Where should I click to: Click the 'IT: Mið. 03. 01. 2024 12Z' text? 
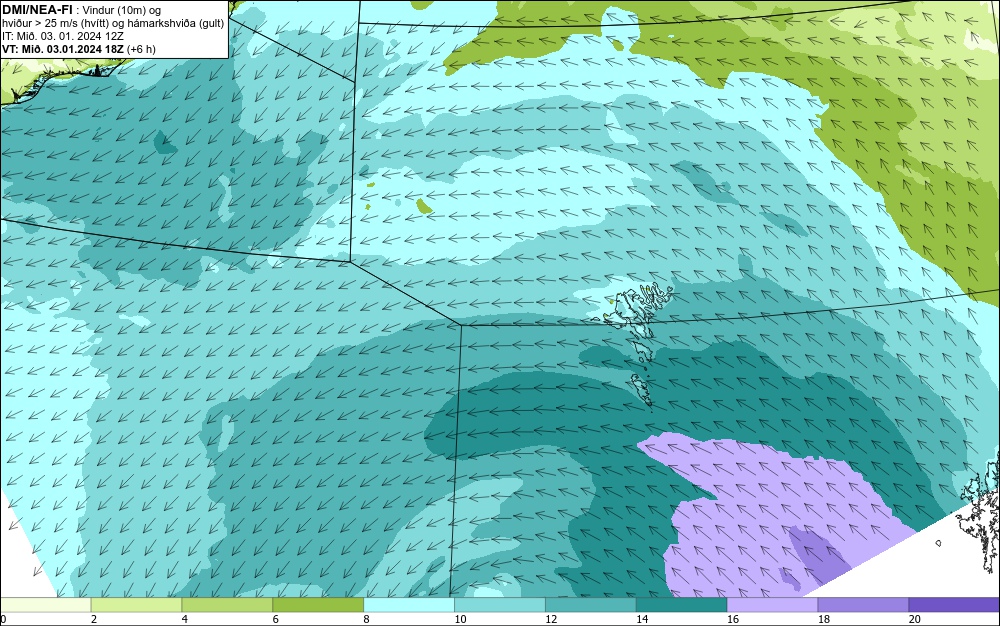62,36
